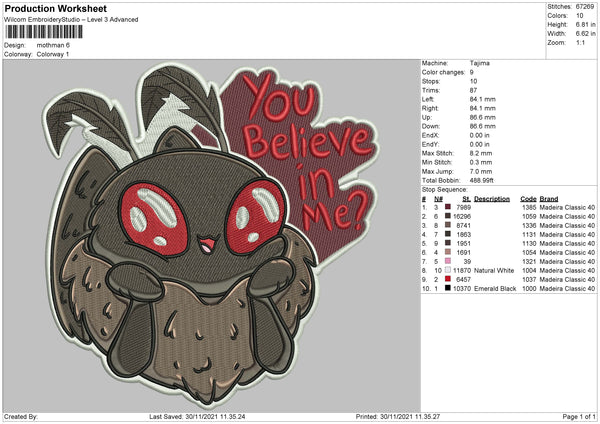The width and height of the screenshot is (600, 424).
Task: Click the 'Color changes:' label
Action: 443,72
